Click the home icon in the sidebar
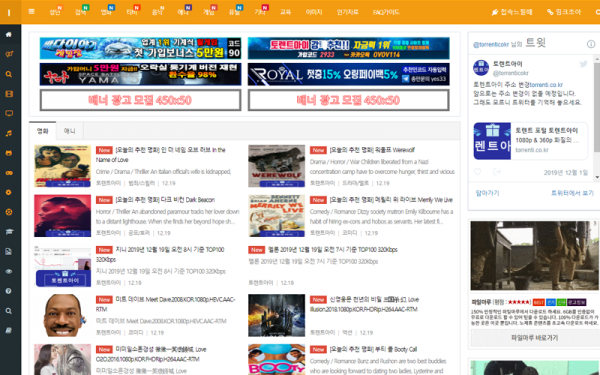Image resolution: width=600 pixels, height=375 pixels. point(8,35)
